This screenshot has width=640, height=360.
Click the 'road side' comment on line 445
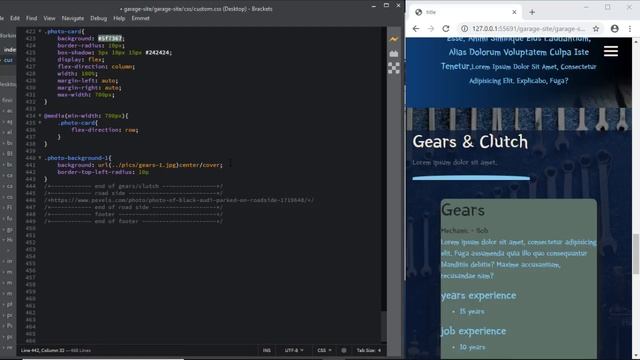(133, 193)
